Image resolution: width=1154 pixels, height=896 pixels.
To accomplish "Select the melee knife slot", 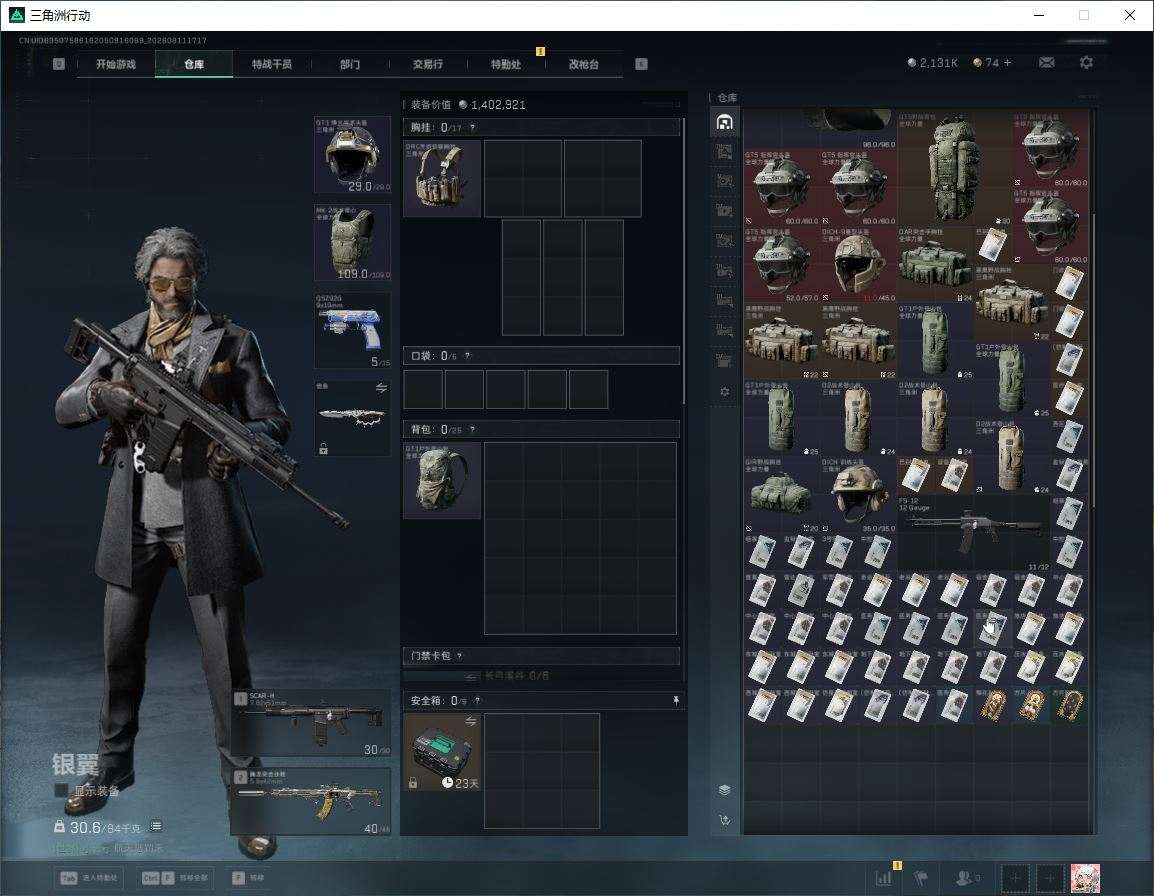I will point(353,417).
